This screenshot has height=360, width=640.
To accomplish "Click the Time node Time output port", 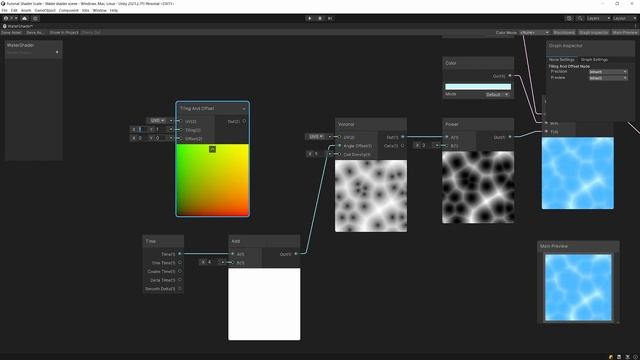I will tap(180, 254).
